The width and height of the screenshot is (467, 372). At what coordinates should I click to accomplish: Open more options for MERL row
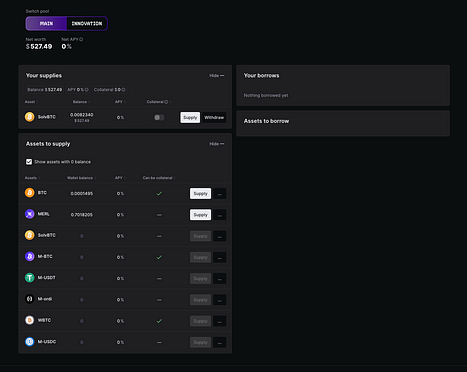(x=220, y=215)
